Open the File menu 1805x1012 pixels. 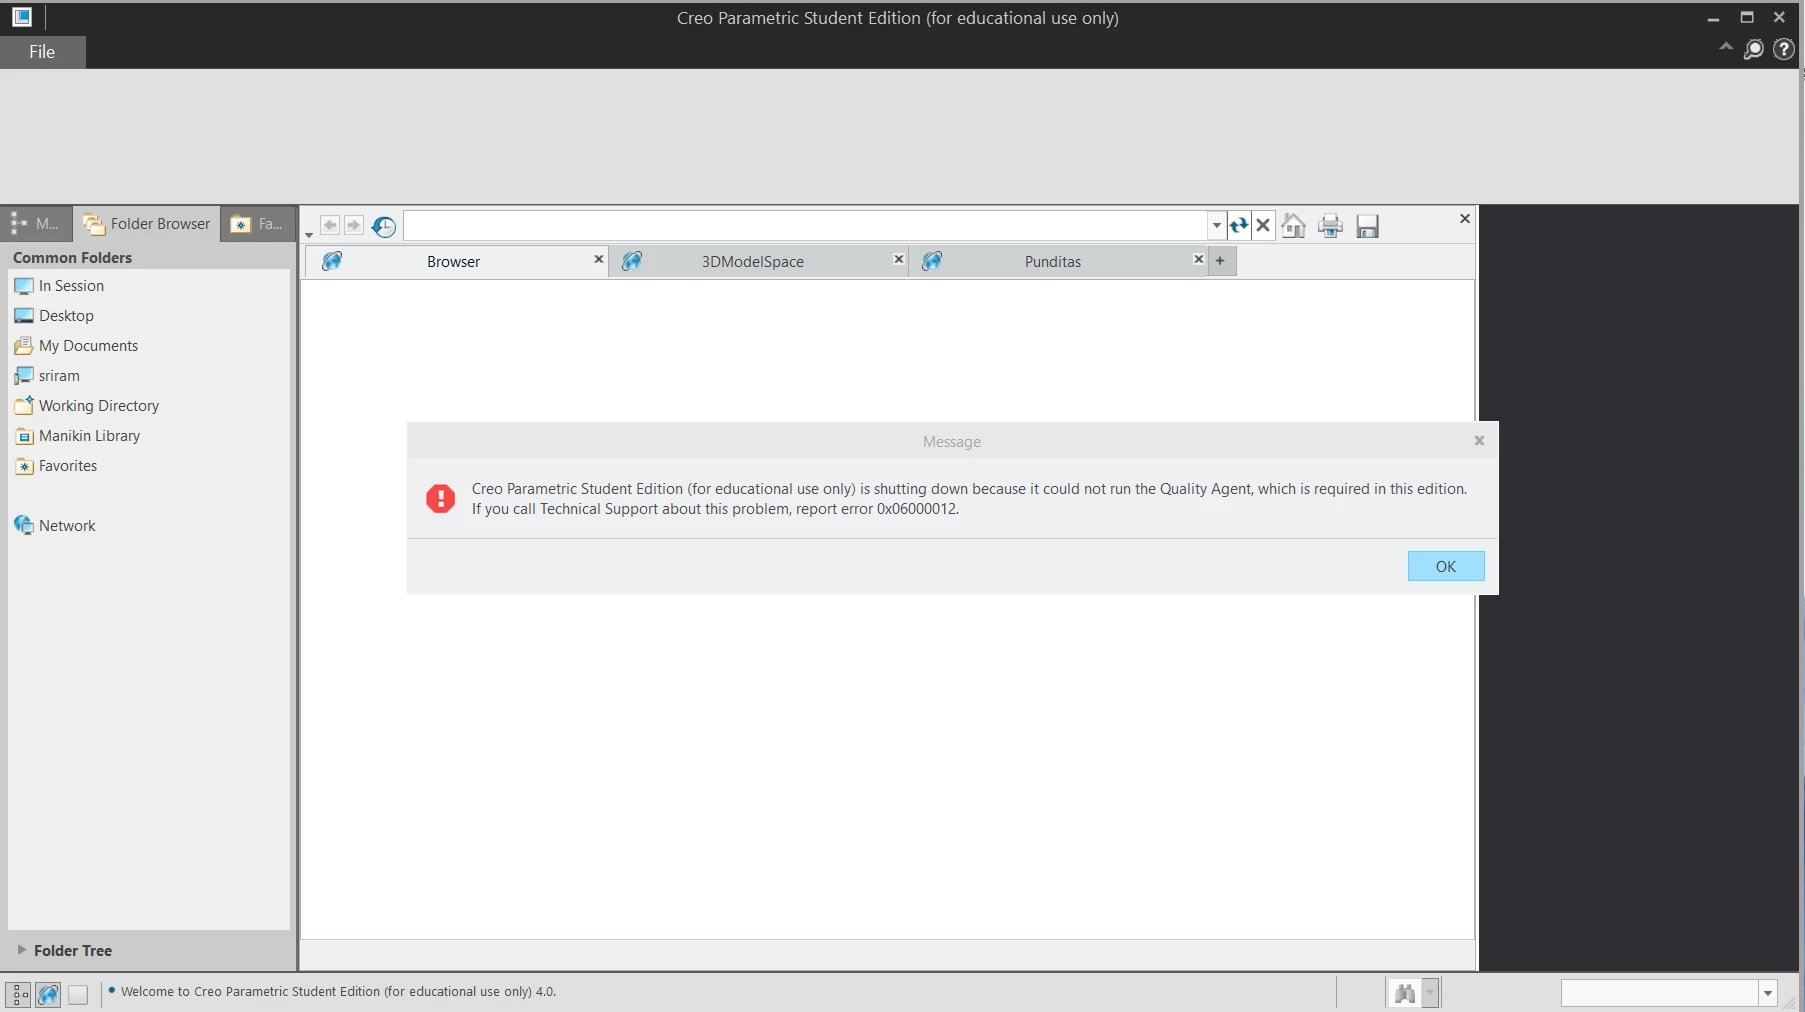point(42,52)
